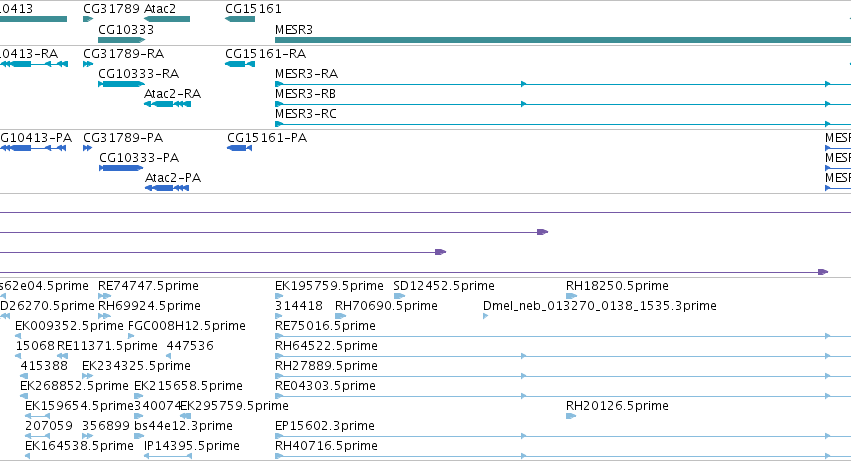The height and width of the screenshot is (461, 851).
Task: Click the IP14395.5prime EST glyph
Action: pyautogui.click(x=168, y=456)
